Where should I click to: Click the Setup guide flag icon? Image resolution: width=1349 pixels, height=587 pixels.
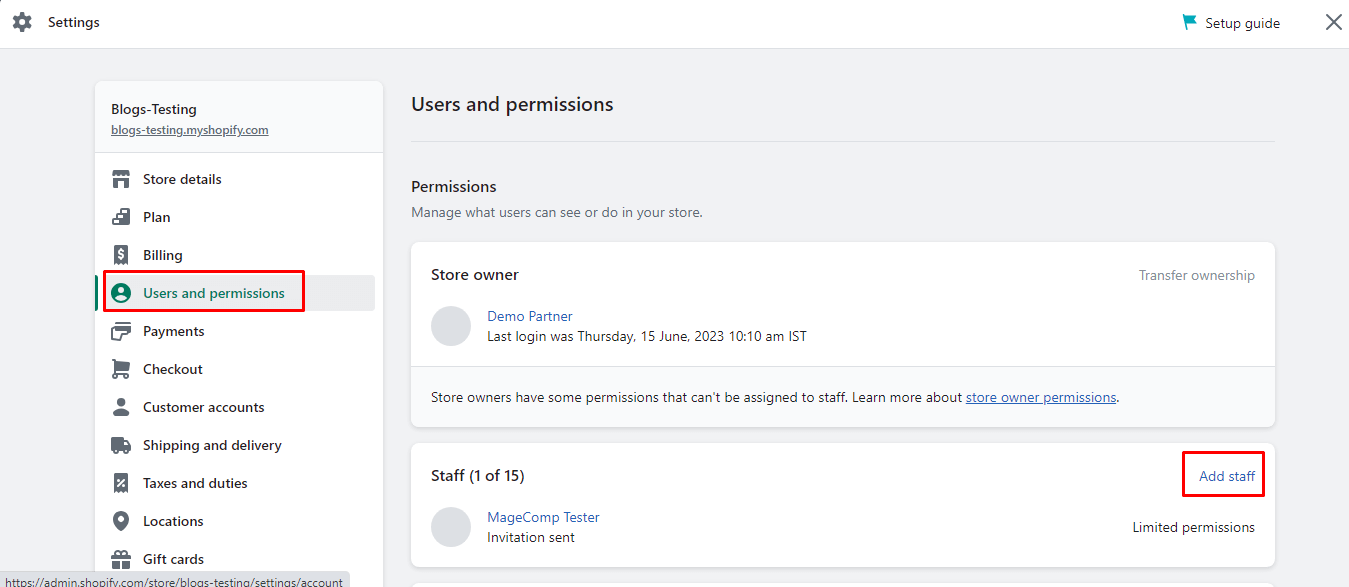pyautogui.click(x=1189, y=21)
